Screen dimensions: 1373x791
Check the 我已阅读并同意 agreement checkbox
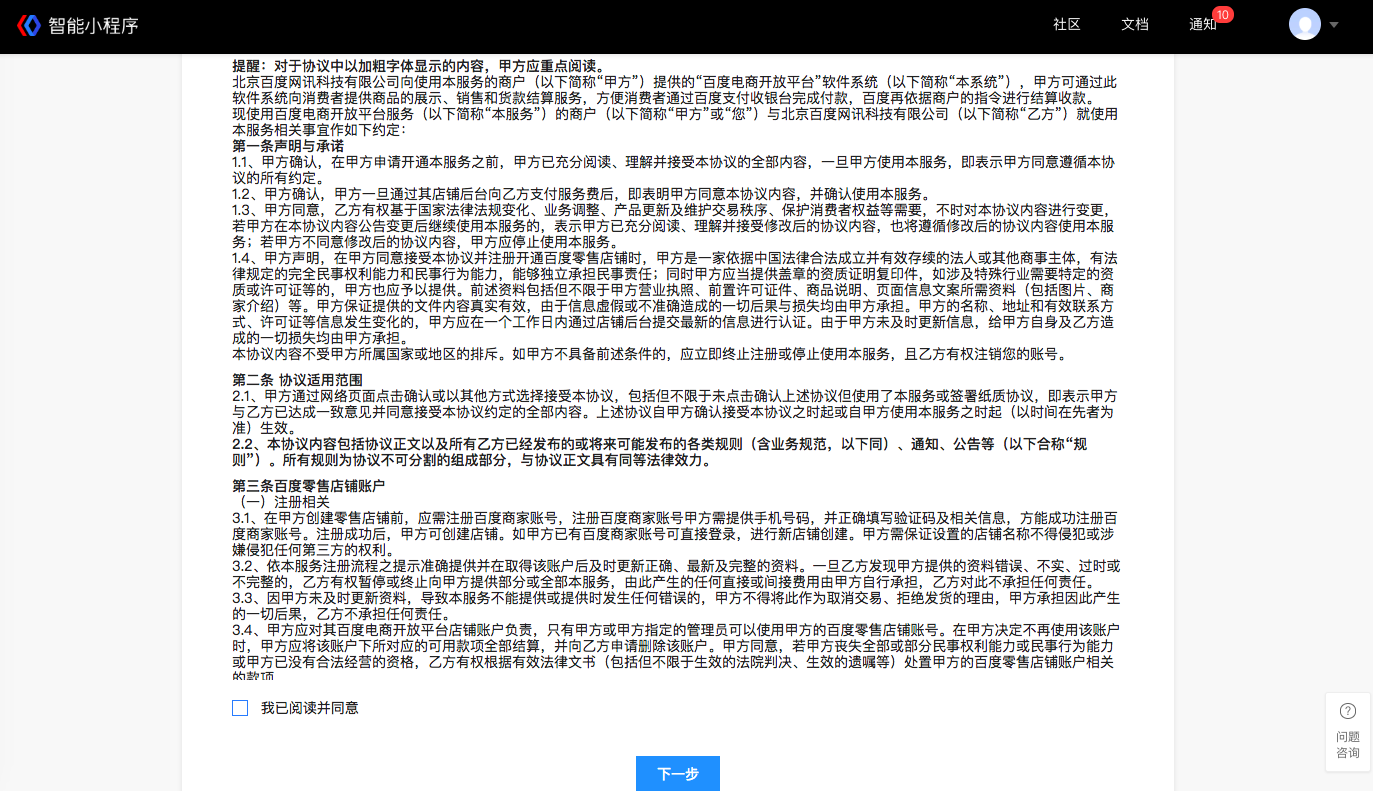pyautogui.click(x=240, y=707)
